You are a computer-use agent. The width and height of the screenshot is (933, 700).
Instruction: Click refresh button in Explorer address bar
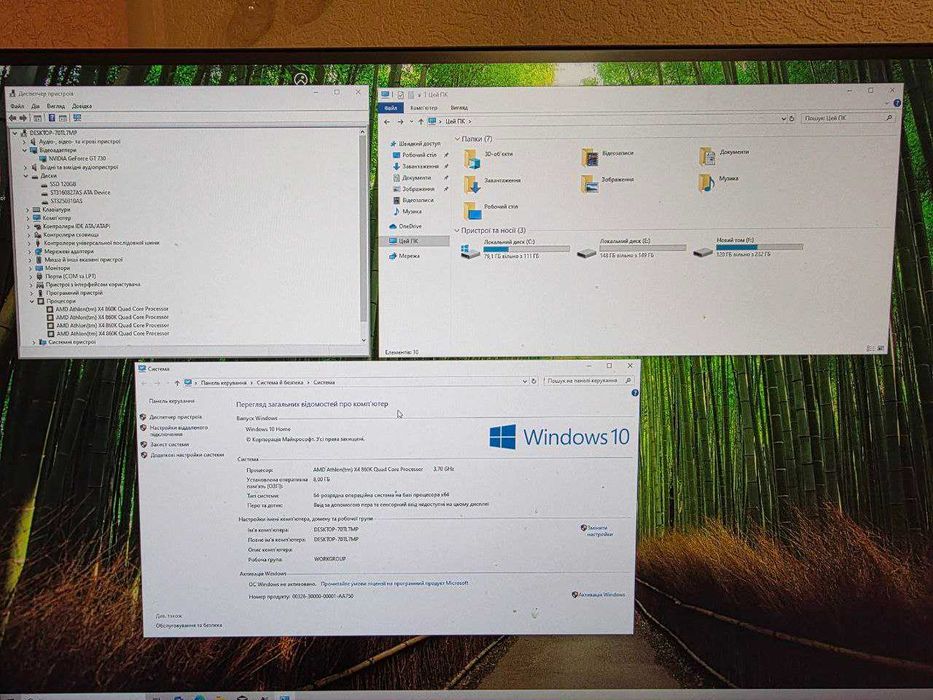[x=792, y=118]
